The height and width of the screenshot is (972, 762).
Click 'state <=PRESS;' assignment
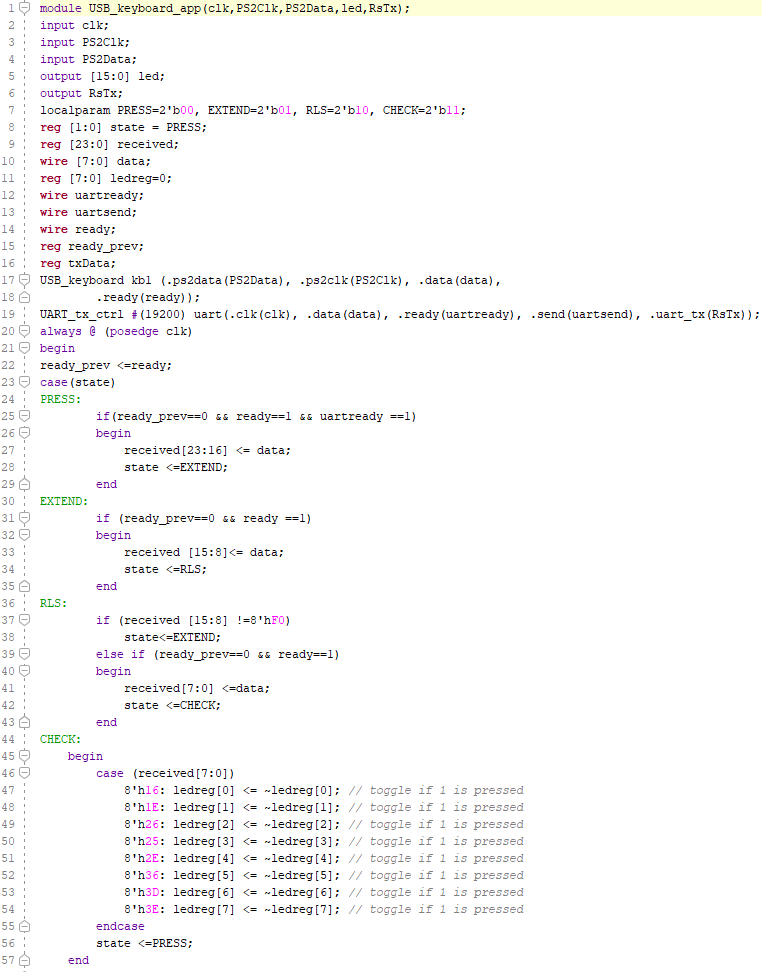click(144, 943)
